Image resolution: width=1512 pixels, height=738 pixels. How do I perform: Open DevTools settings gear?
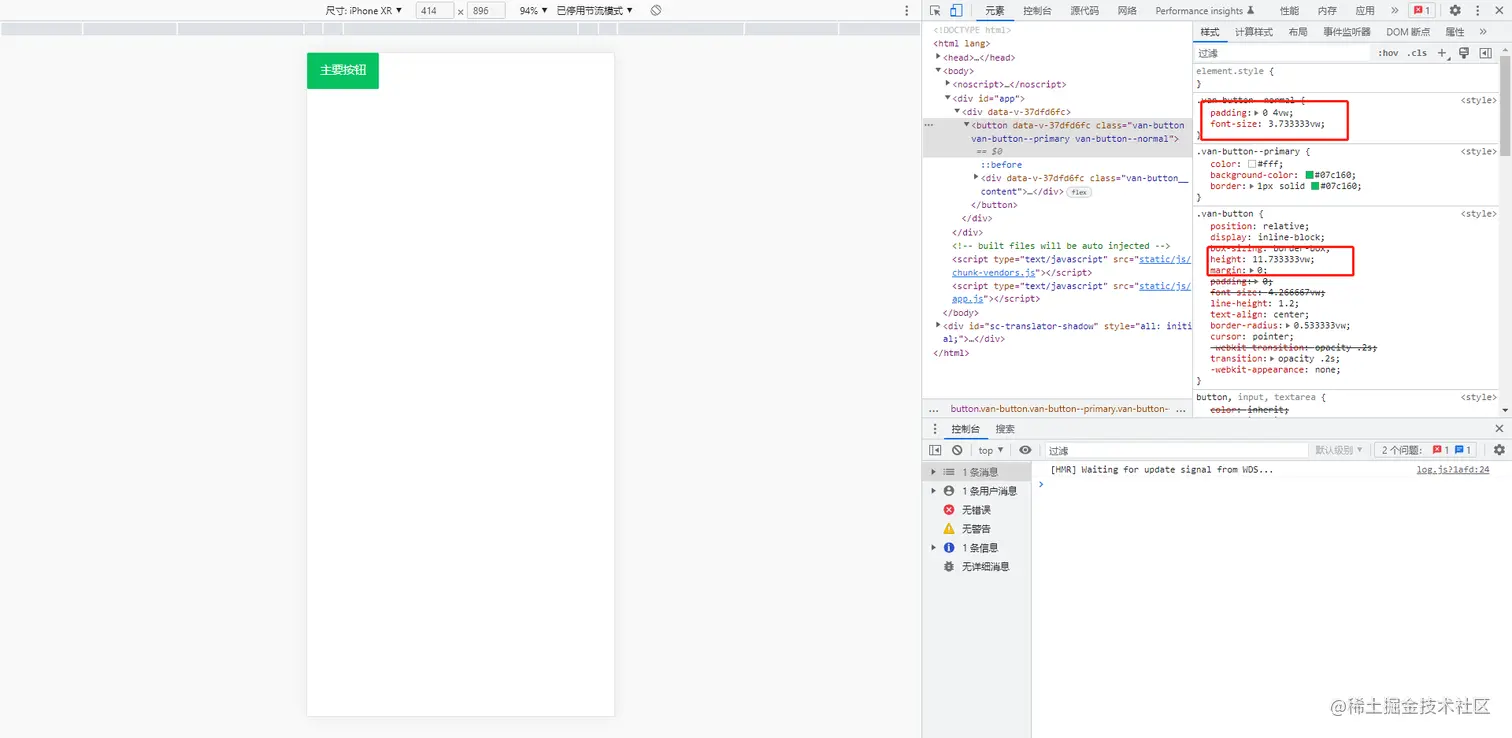[x=1457, y=10]
